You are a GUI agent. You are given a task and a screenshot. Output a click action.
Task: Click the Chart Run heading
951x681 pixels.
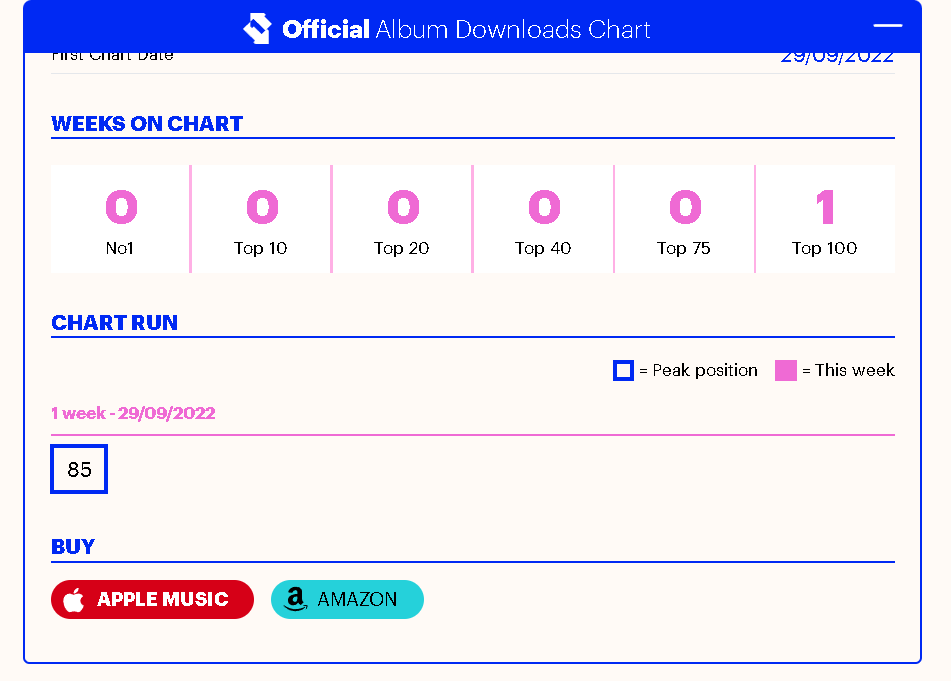pos(114,323)
